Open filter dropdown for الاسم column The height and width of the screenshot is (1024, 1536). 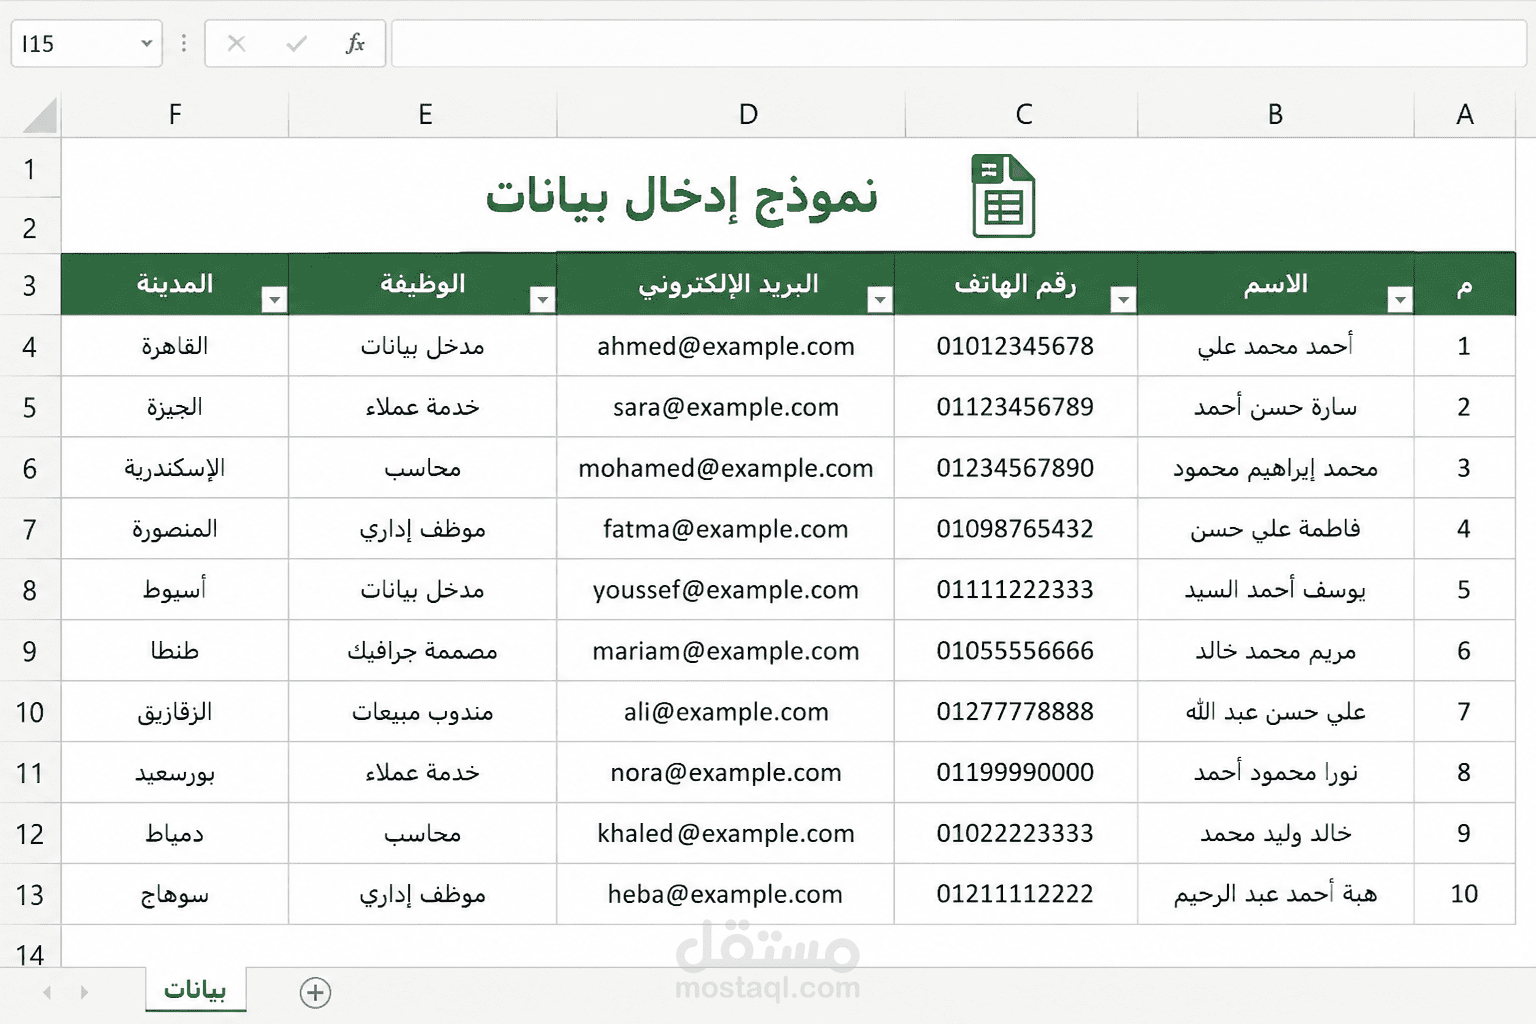point(1400,299)
